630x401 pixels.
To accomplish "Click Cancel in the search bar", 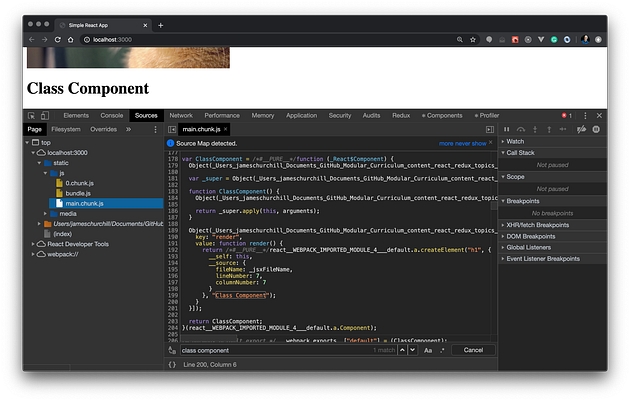I will point(473,350).
